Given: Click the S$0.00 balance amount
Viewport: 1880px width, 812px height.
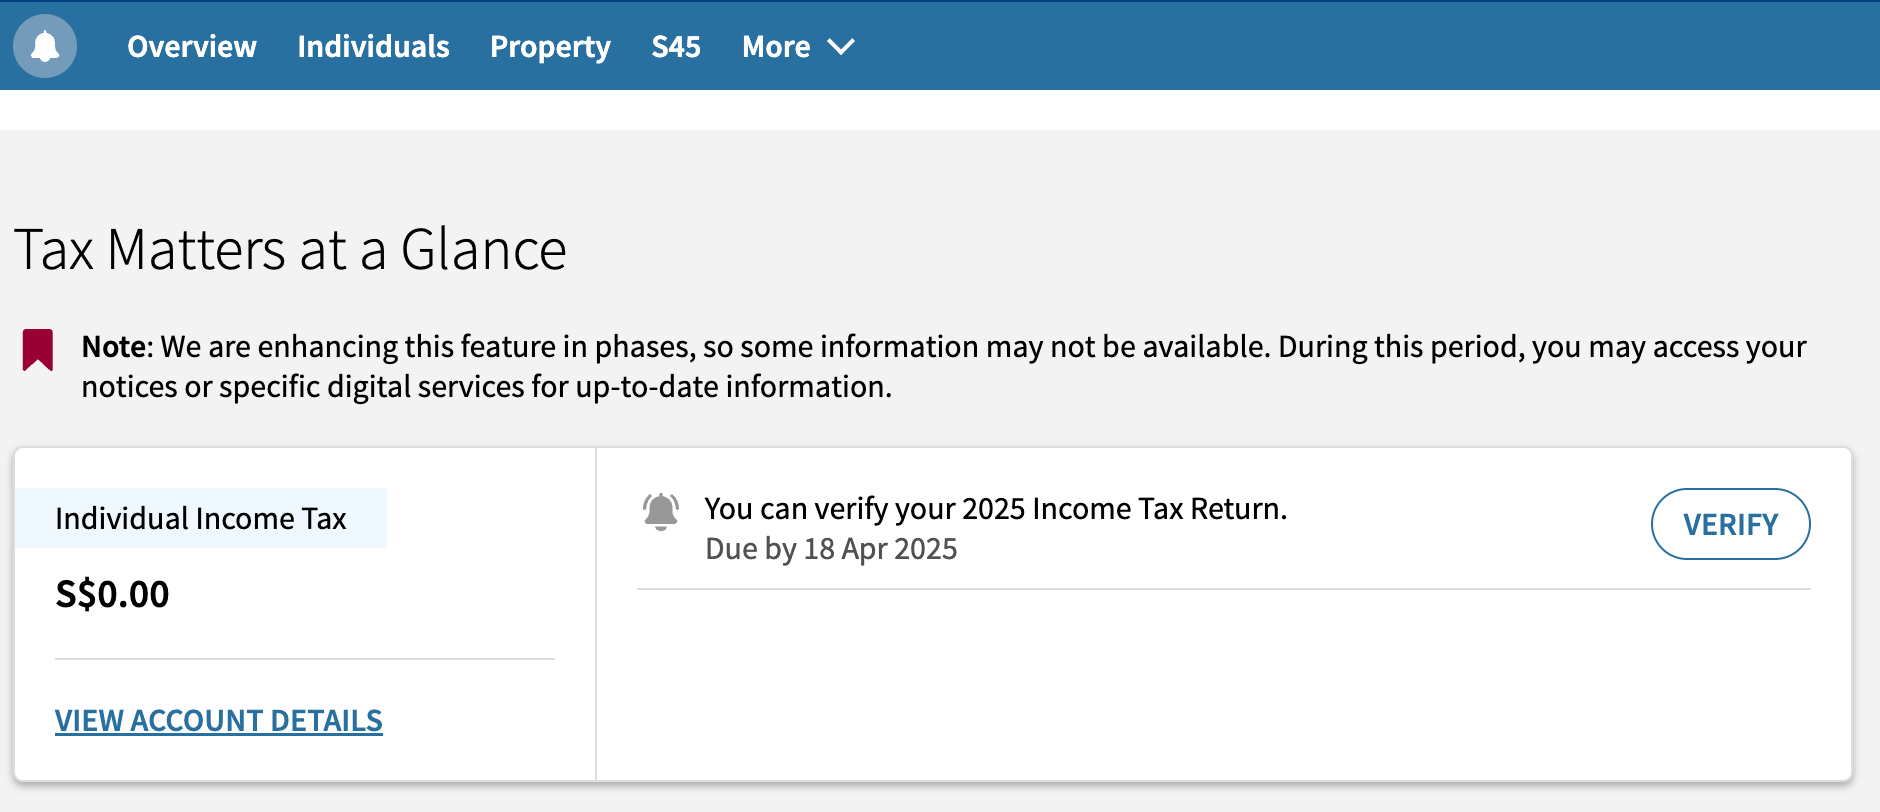Looking at the screenshot, I should (x=112, y=594).
